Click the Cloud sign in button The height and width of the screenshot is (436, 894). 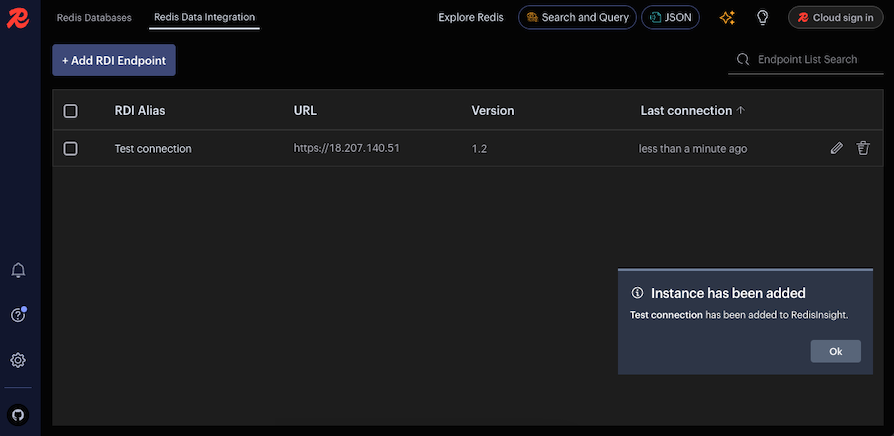(x=835, y=17)
